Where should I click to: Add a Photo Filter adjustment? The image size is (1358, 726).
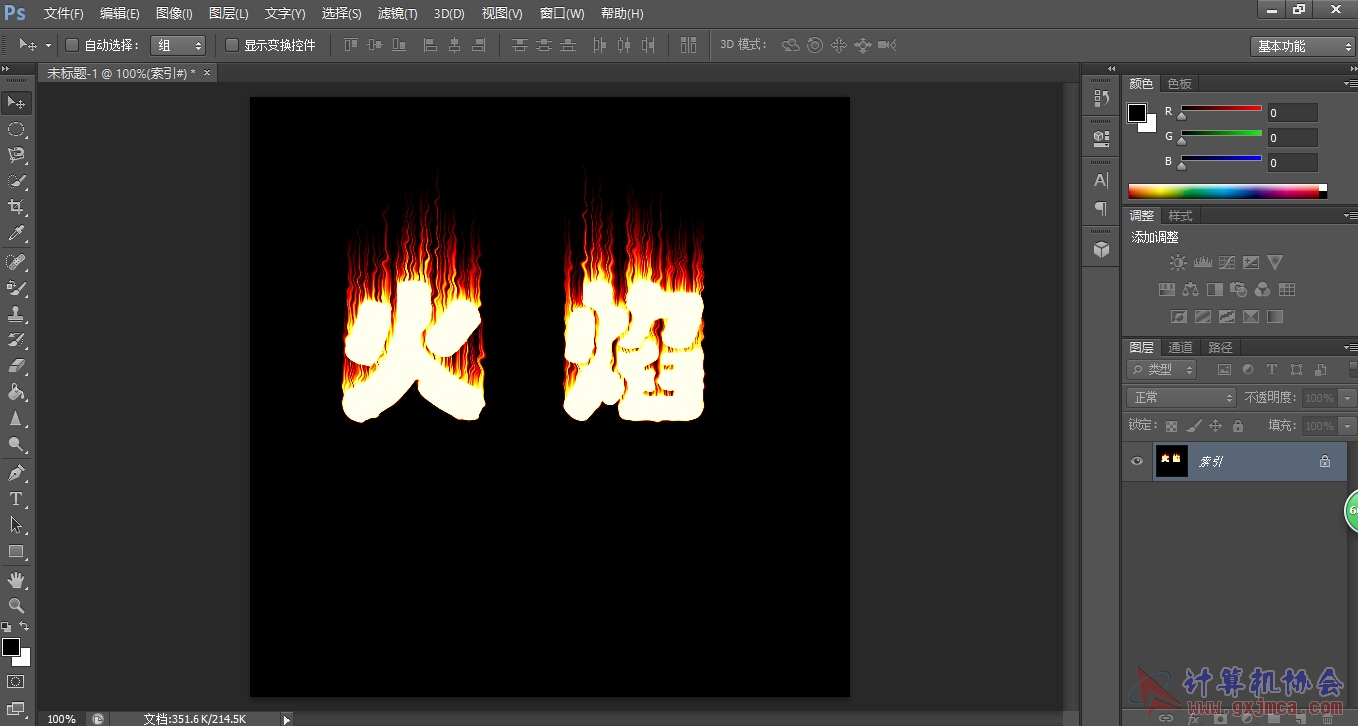(x=1239, y=290)
